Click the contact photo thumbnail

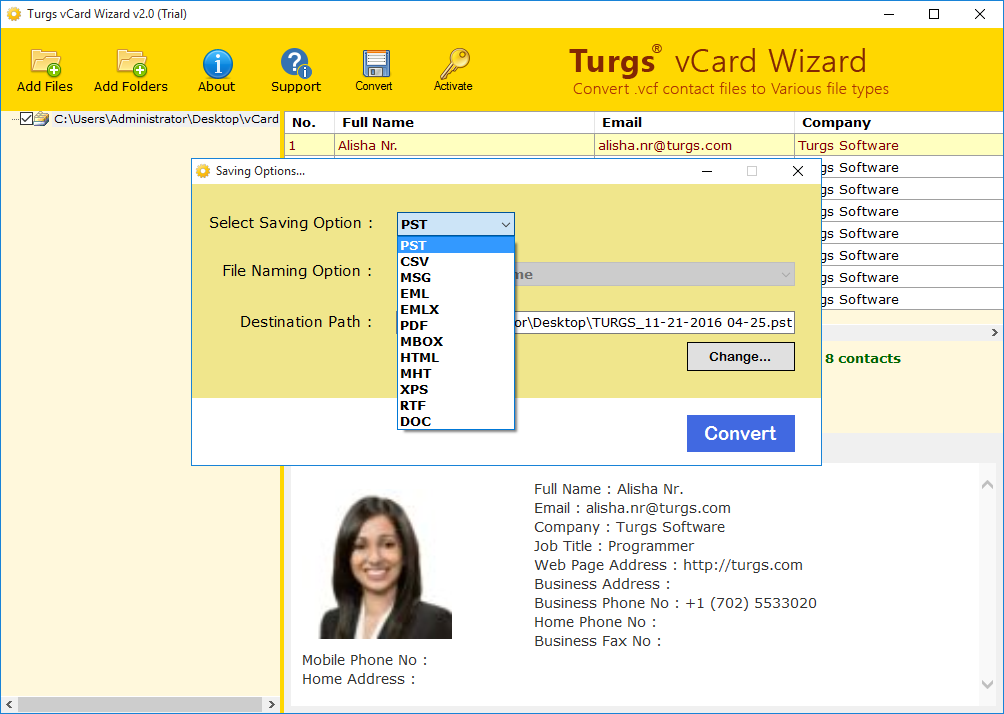(x=385, y=567)
